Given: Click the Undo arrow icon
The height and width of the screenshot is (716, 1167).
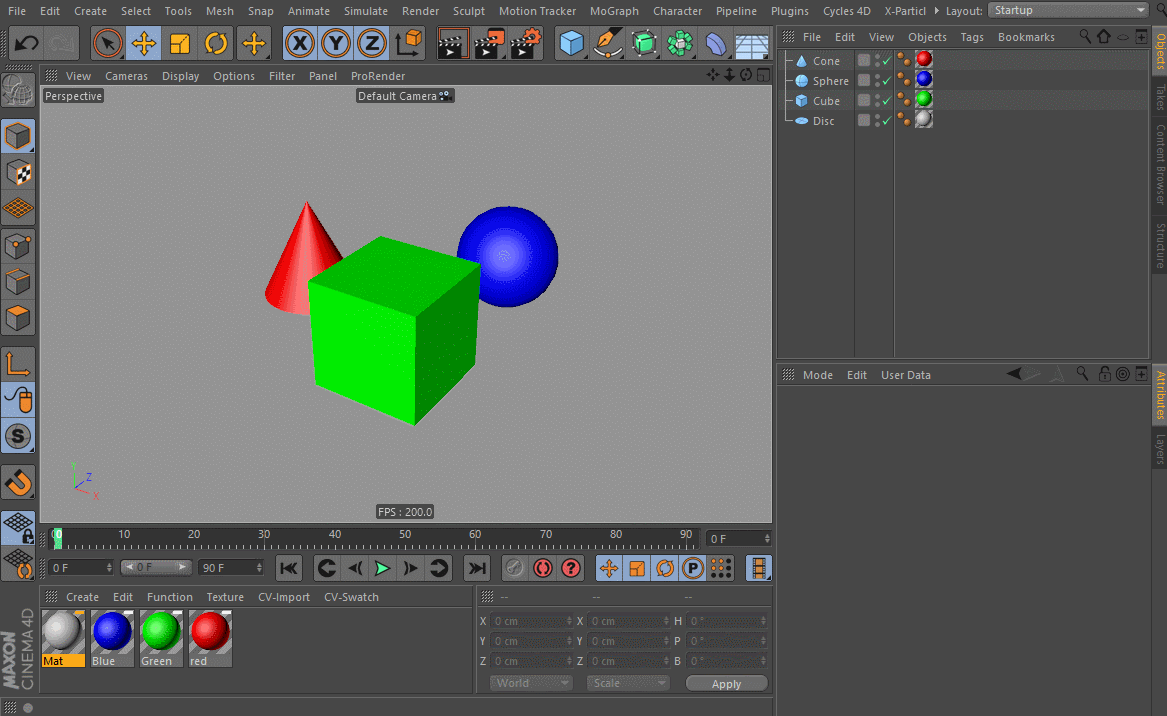Looking at the screenshot, I should pos(27,44).
